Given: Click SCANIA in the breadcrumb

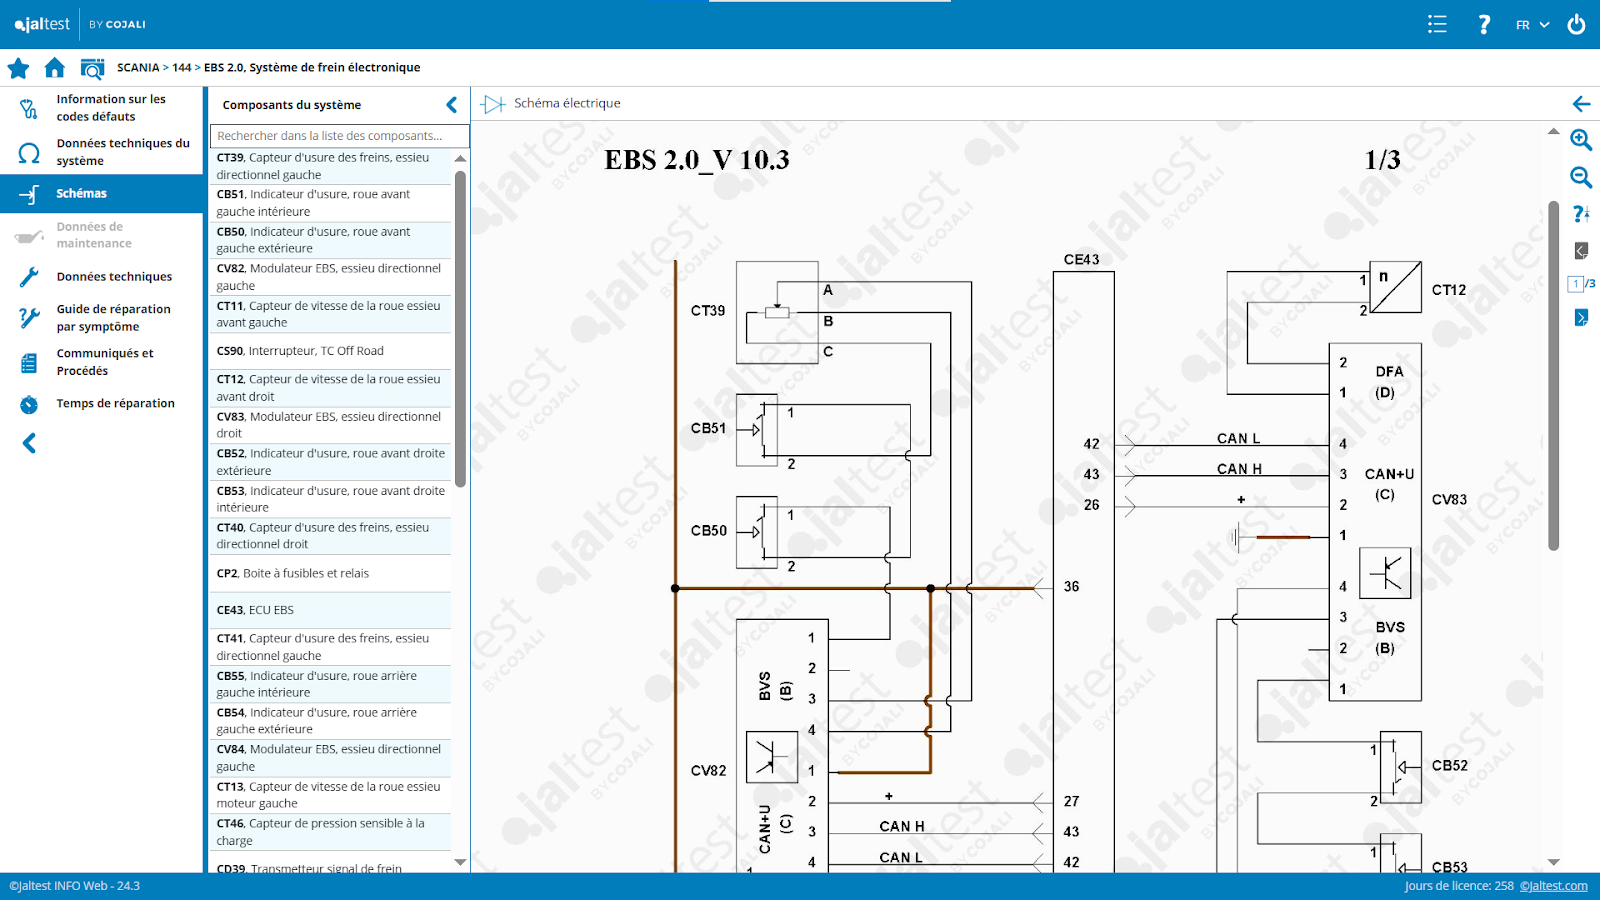Looking at the screenshot, I should [x=138, y=68].
